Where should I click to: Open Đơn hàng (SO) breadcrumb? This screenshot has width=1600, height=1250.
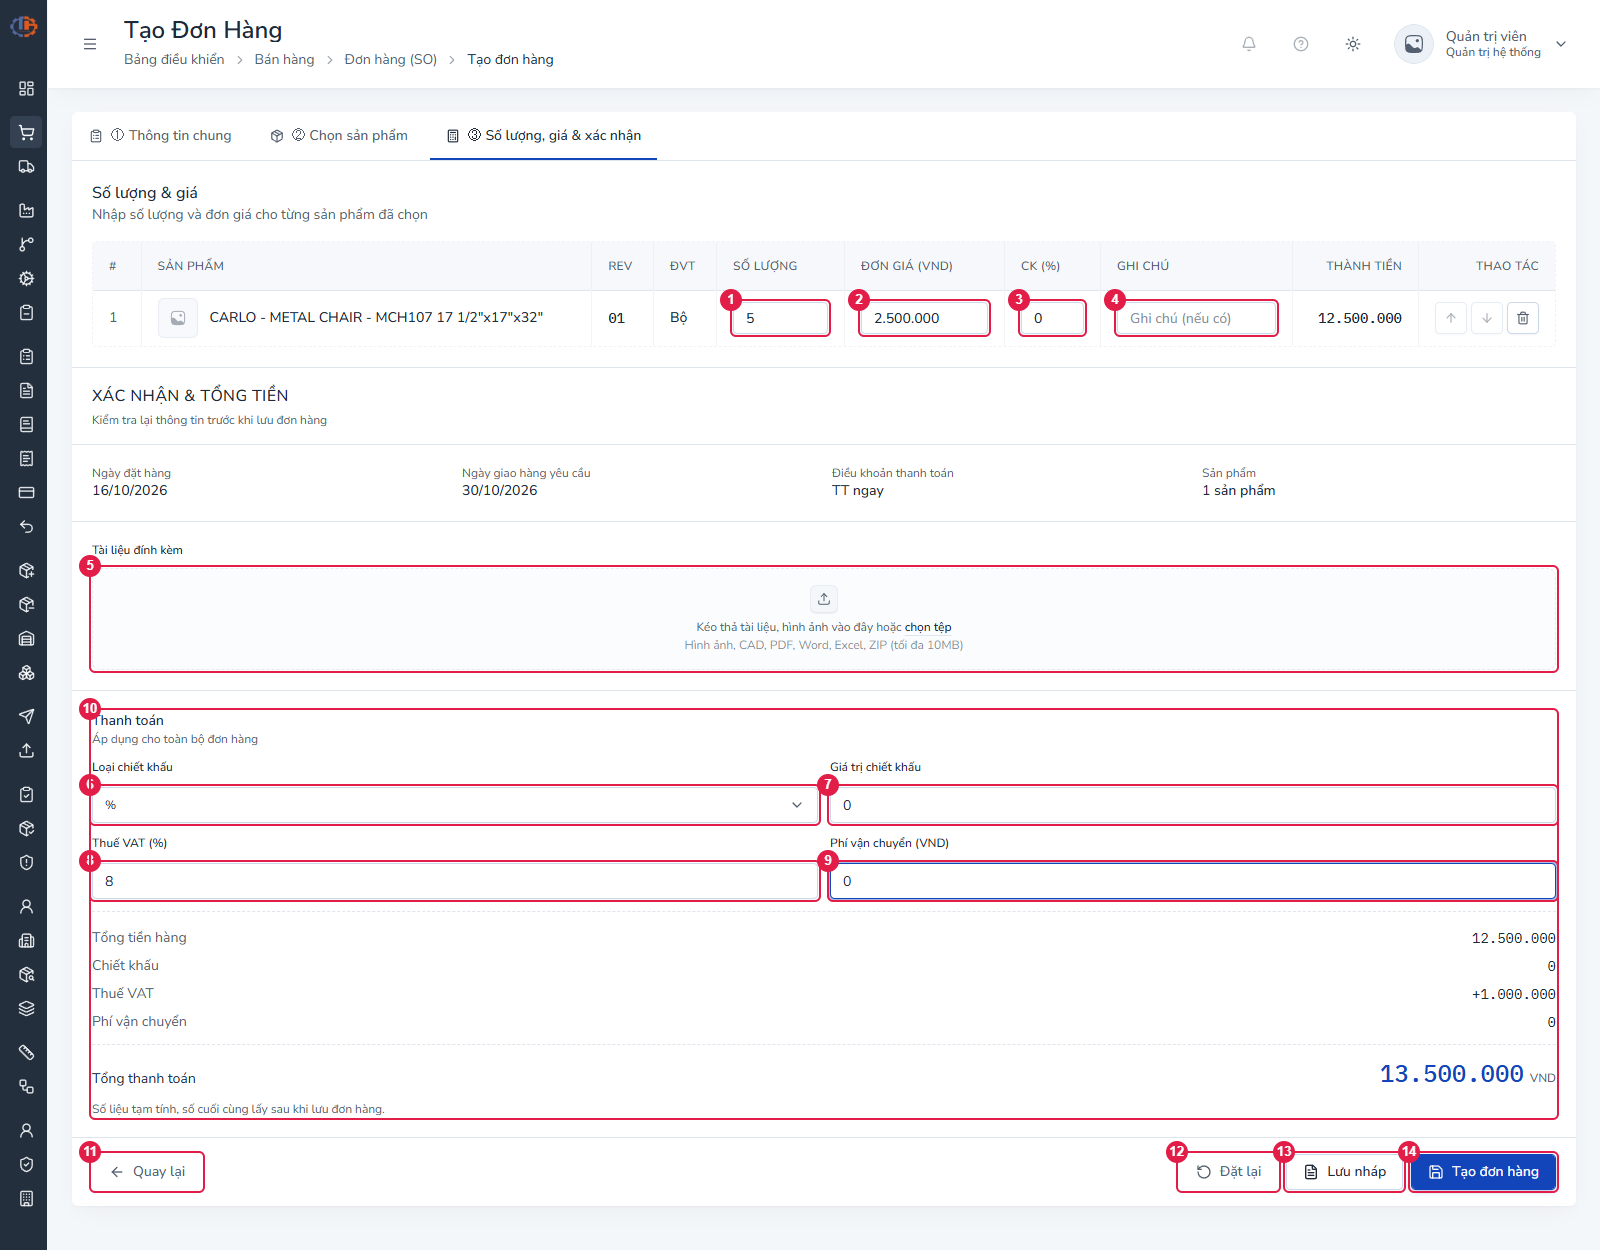pos(391,60)
